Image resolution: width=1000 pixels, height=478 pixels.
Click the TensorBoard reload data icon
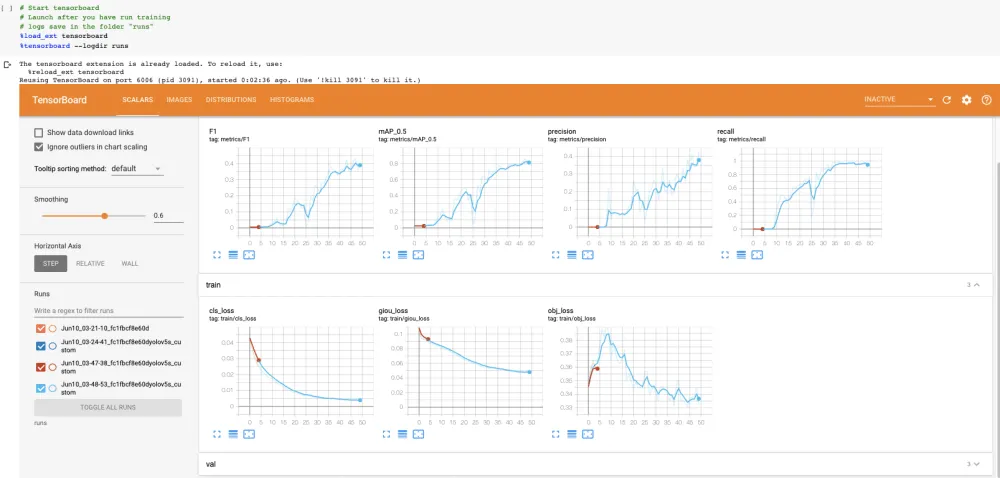(x=946, y=100)
